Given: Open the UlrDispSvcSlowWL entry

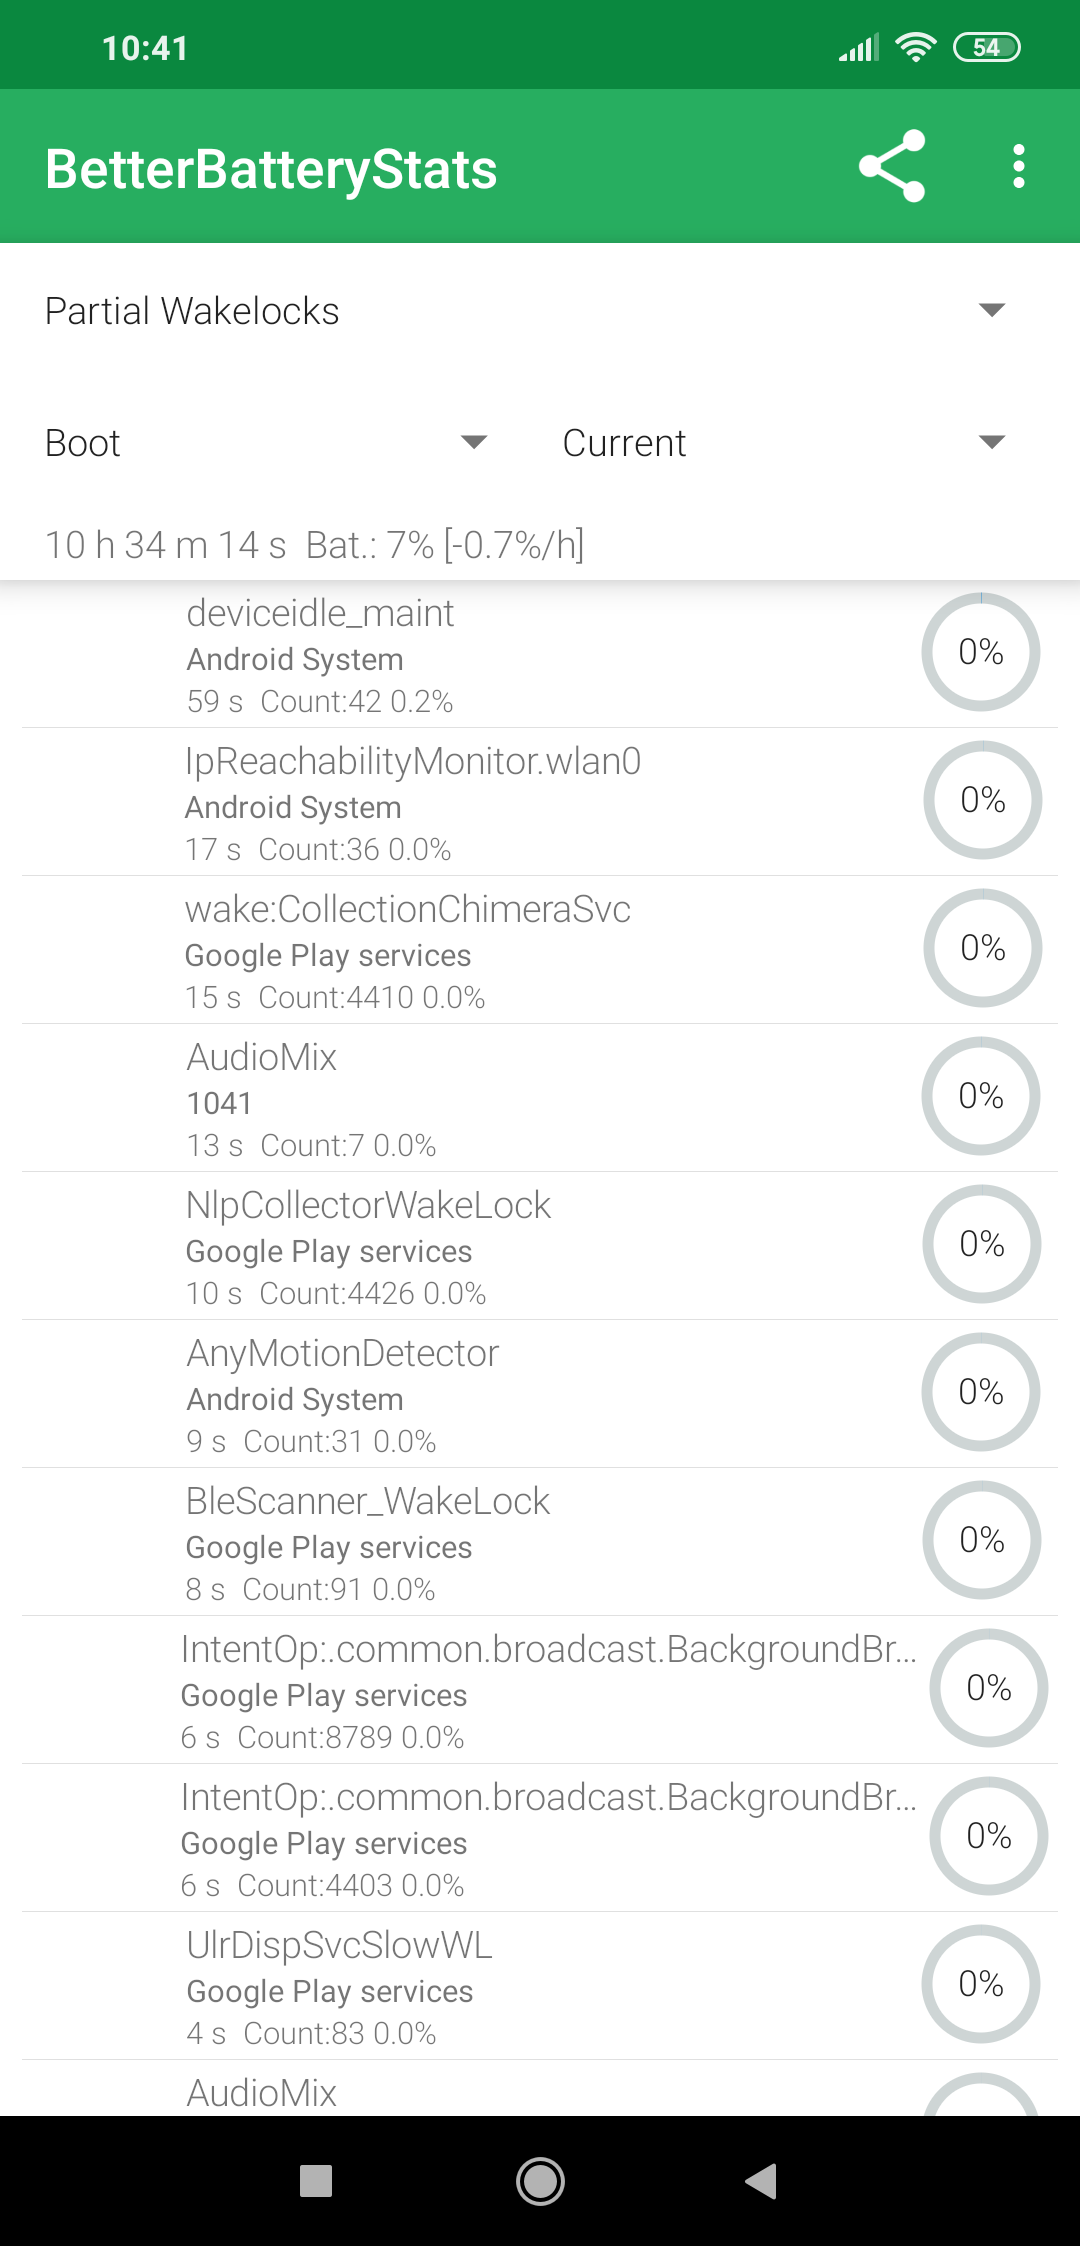Looking at the screenshot, I should pyautogui.click(x=540, y=1986).
